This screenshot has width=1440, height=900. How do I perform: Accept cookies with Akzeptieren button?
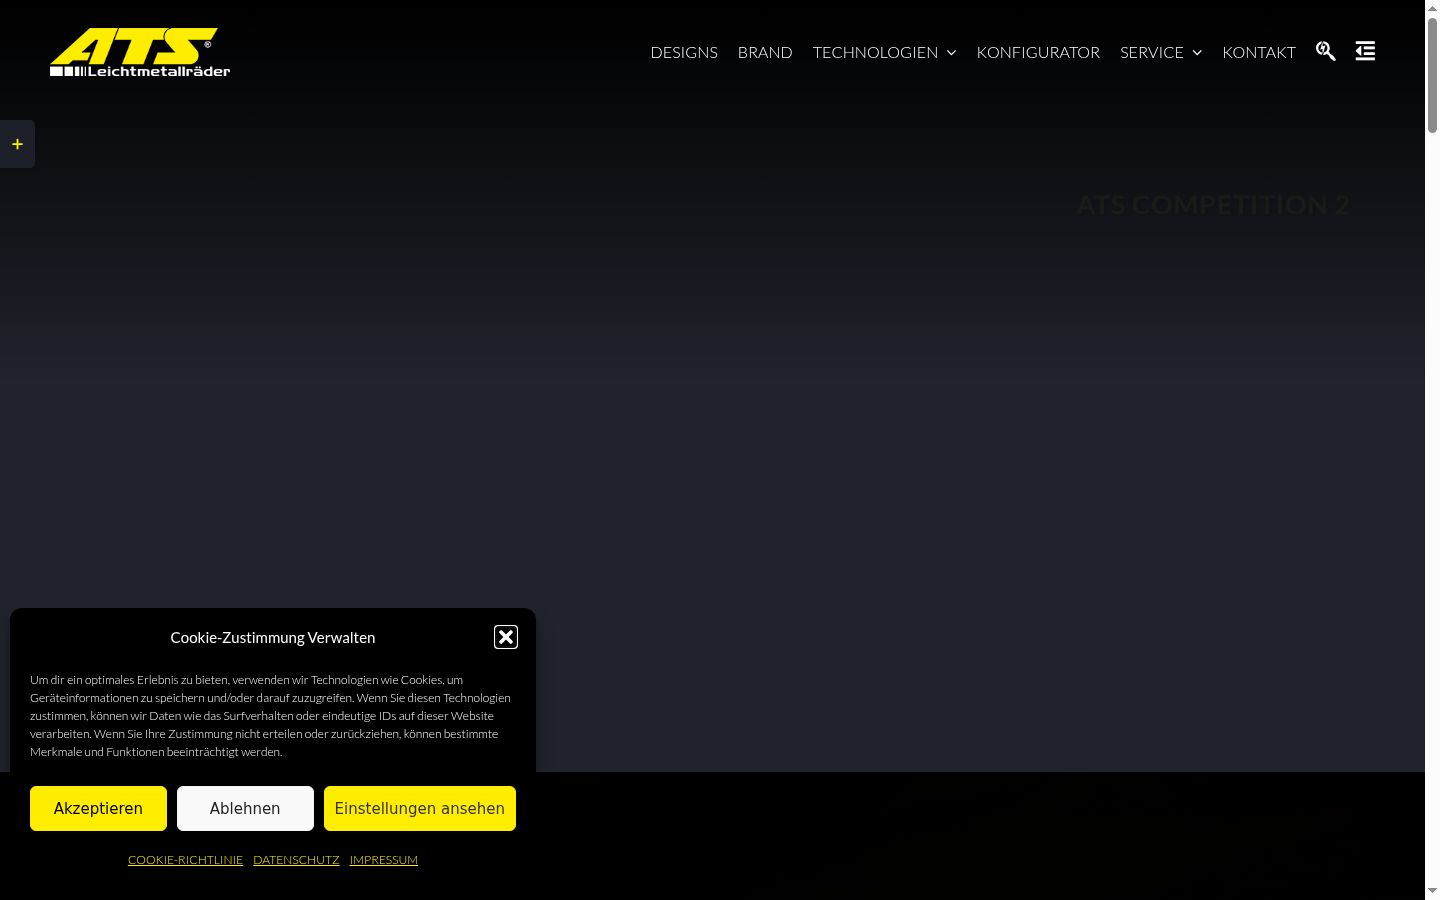tap(98, 808)
